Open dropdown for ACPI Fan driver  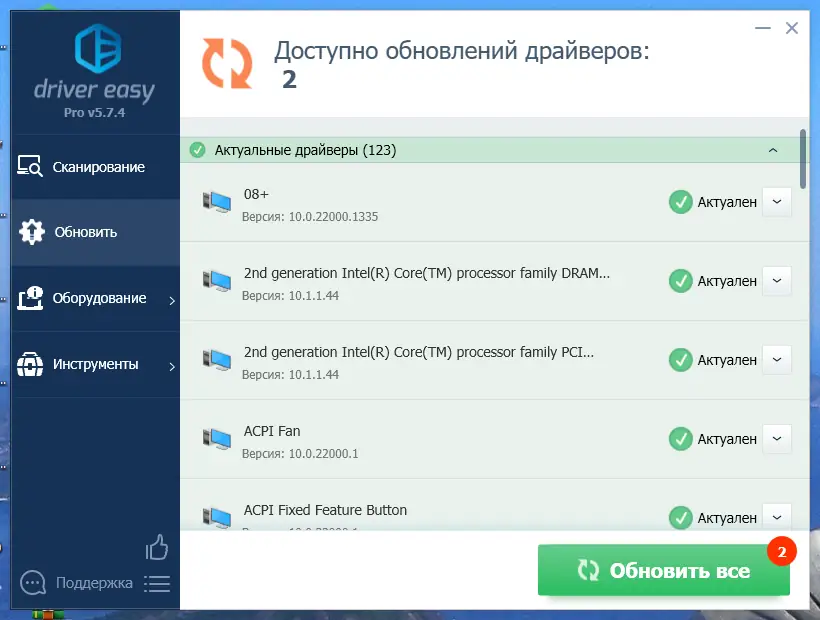click(x=777, y=439)
